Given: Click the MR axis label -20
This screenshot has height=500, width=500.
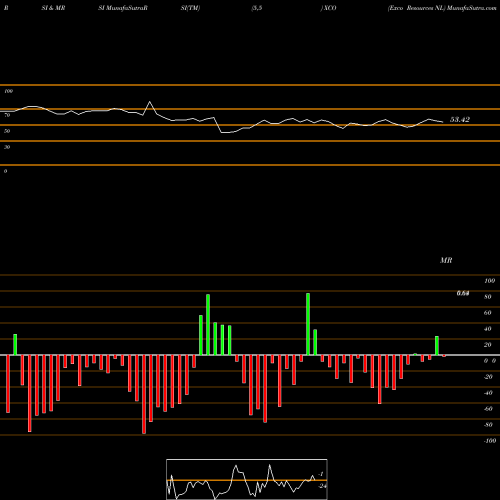Looking at the screenshot, I should (488, 377).
